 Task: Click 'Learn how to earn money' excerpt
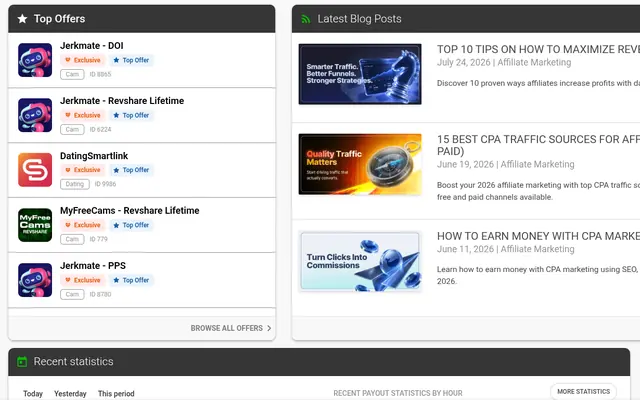pyautogui.click(x=538, y=275)
